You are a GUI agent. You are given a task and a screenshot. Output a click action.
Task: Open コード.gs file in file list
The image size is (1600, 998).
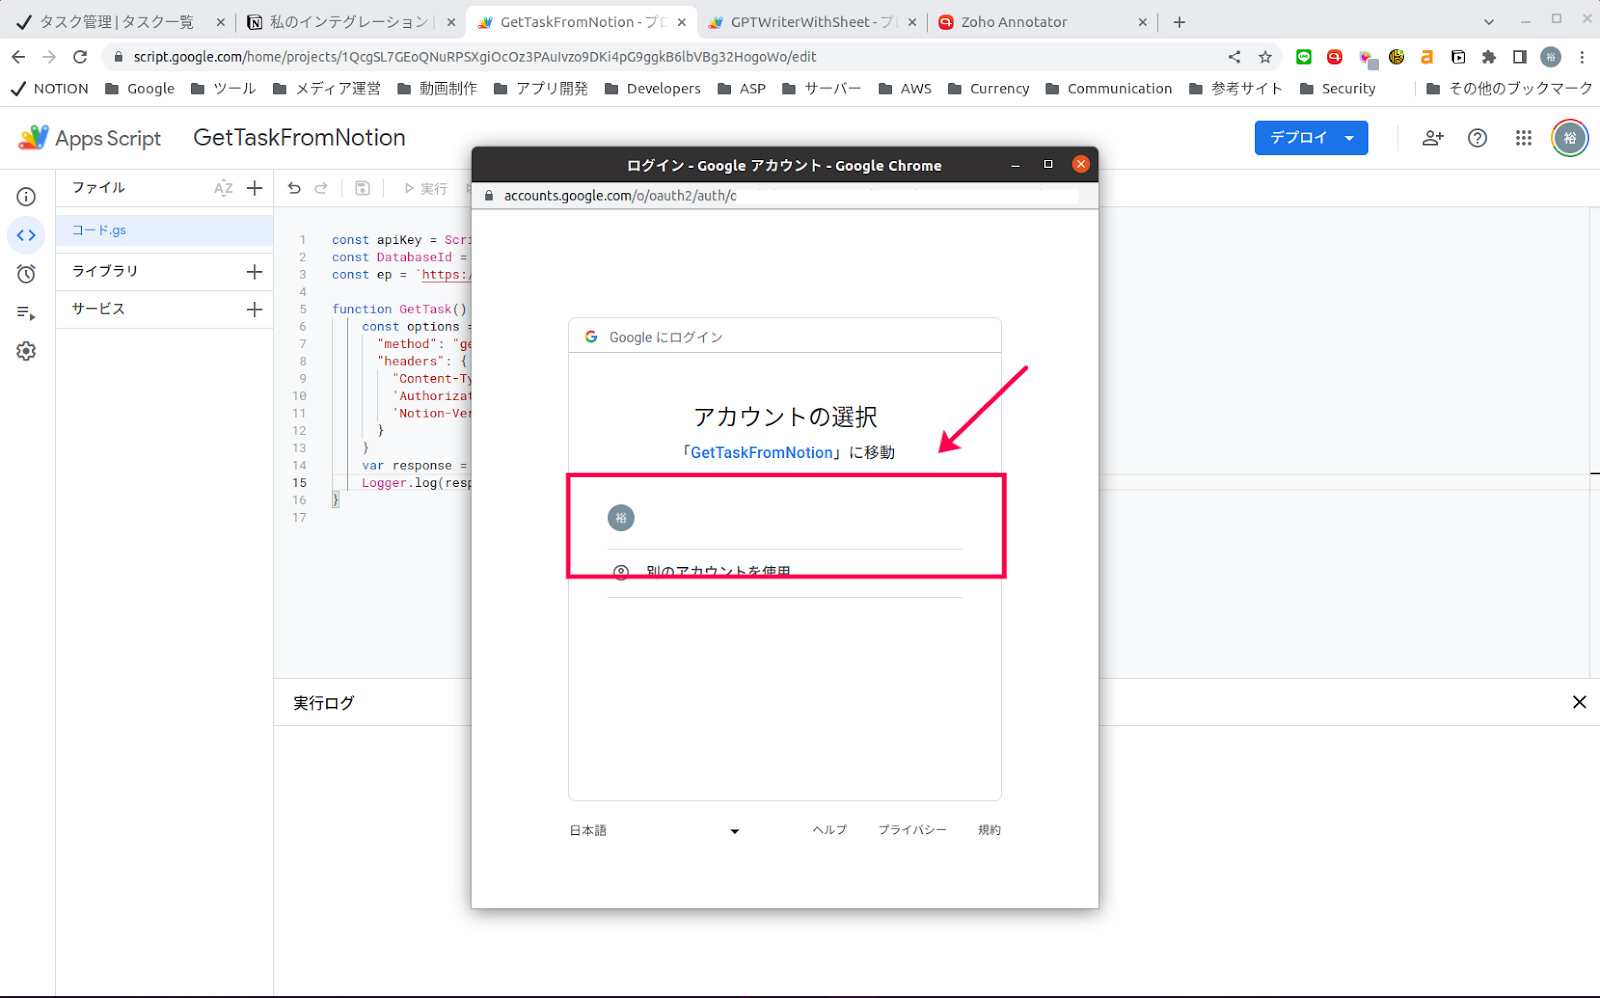click(164, 230)
